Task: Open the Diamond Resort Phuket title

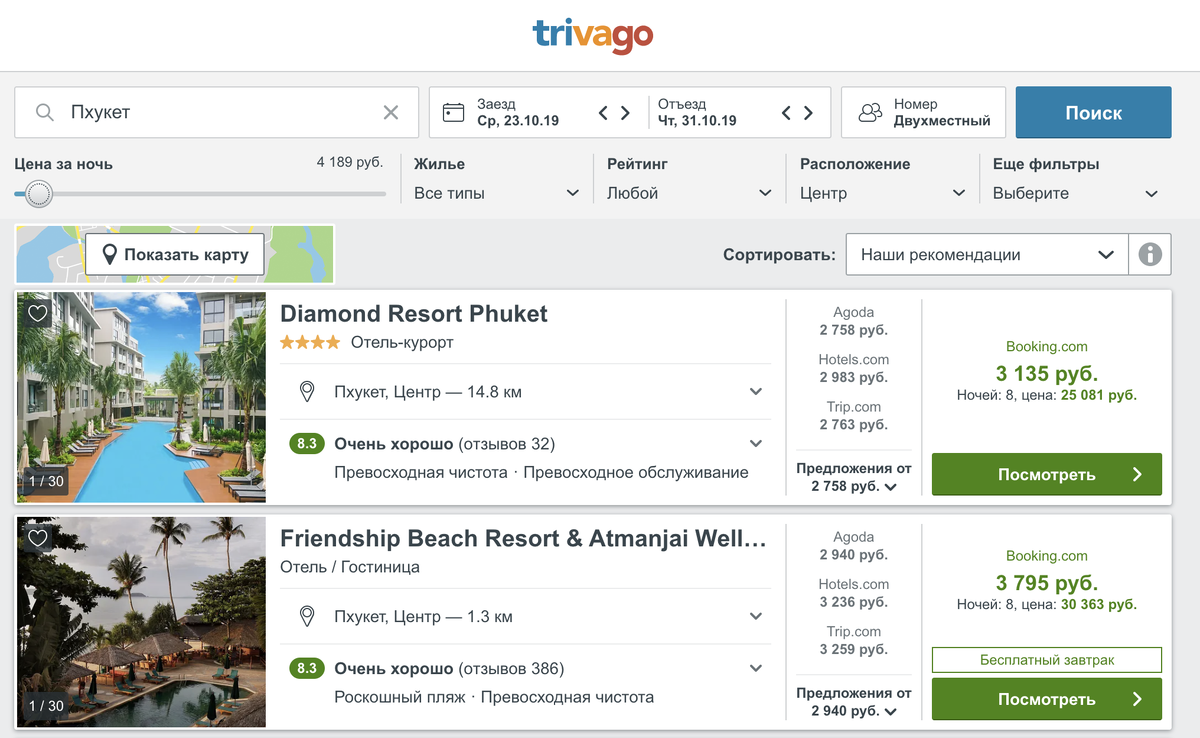Action: pos(414,314)
